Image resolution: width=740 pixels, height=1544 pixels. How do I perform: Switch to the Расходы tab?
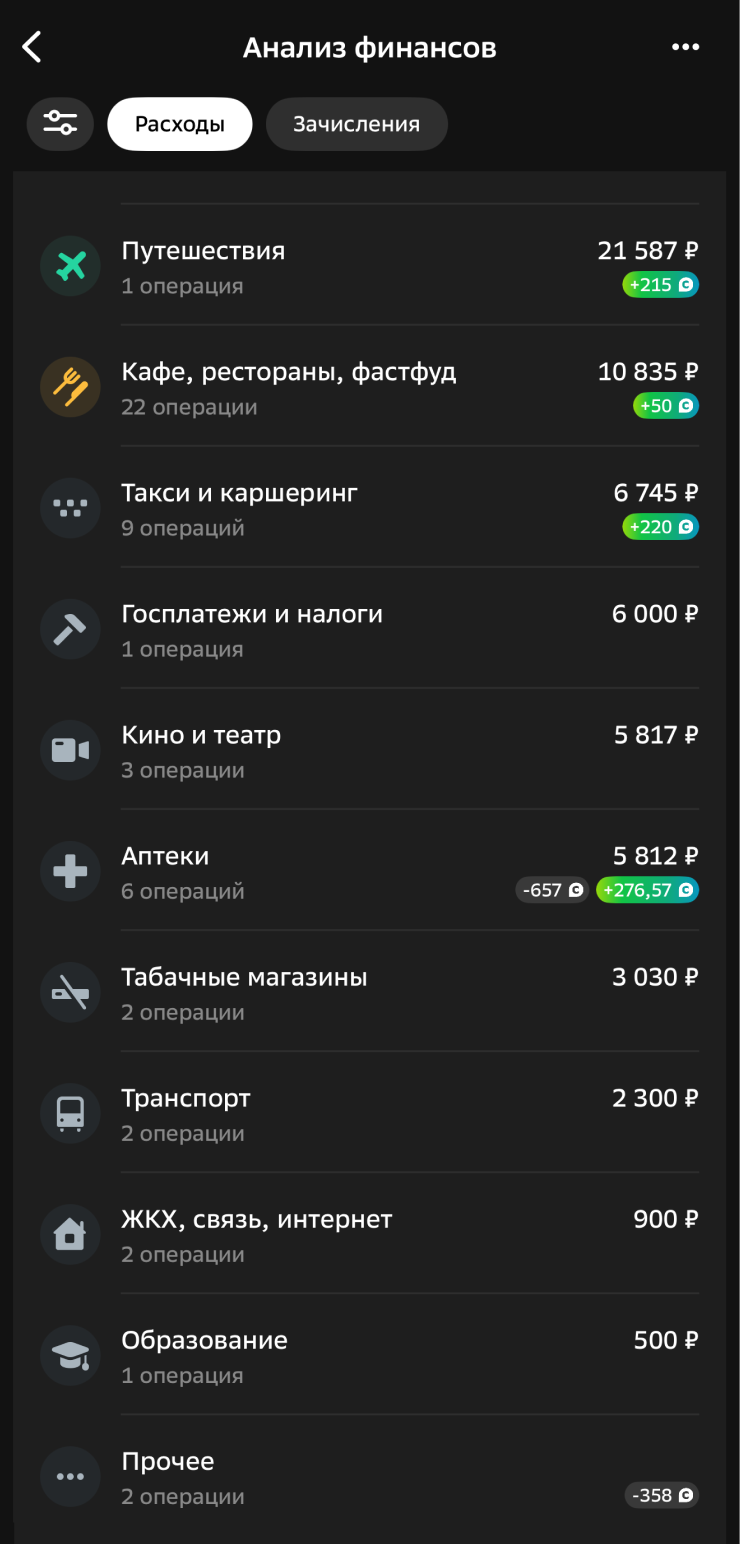(x=180, y=124)
